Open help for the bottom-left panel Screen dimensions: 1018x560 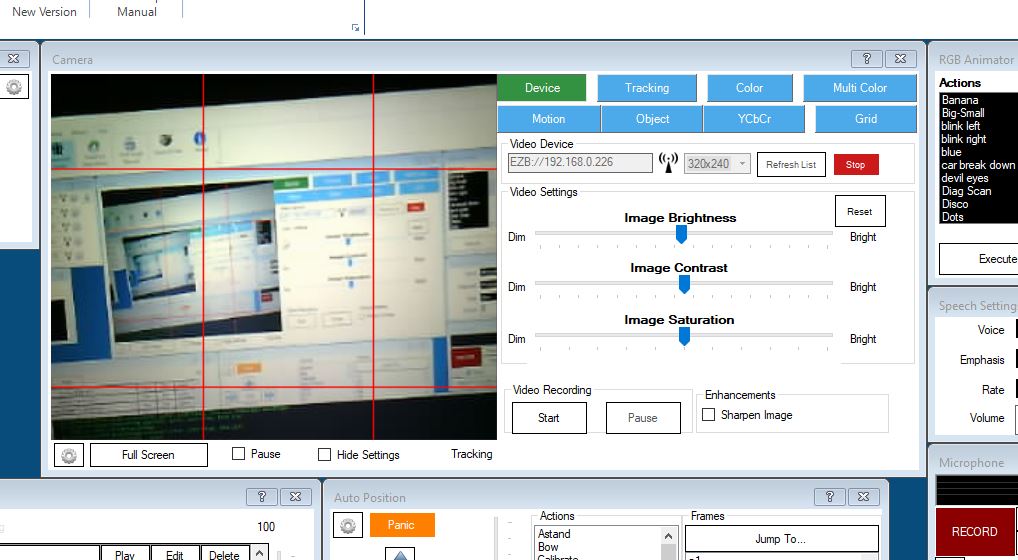tap(262, 496)
